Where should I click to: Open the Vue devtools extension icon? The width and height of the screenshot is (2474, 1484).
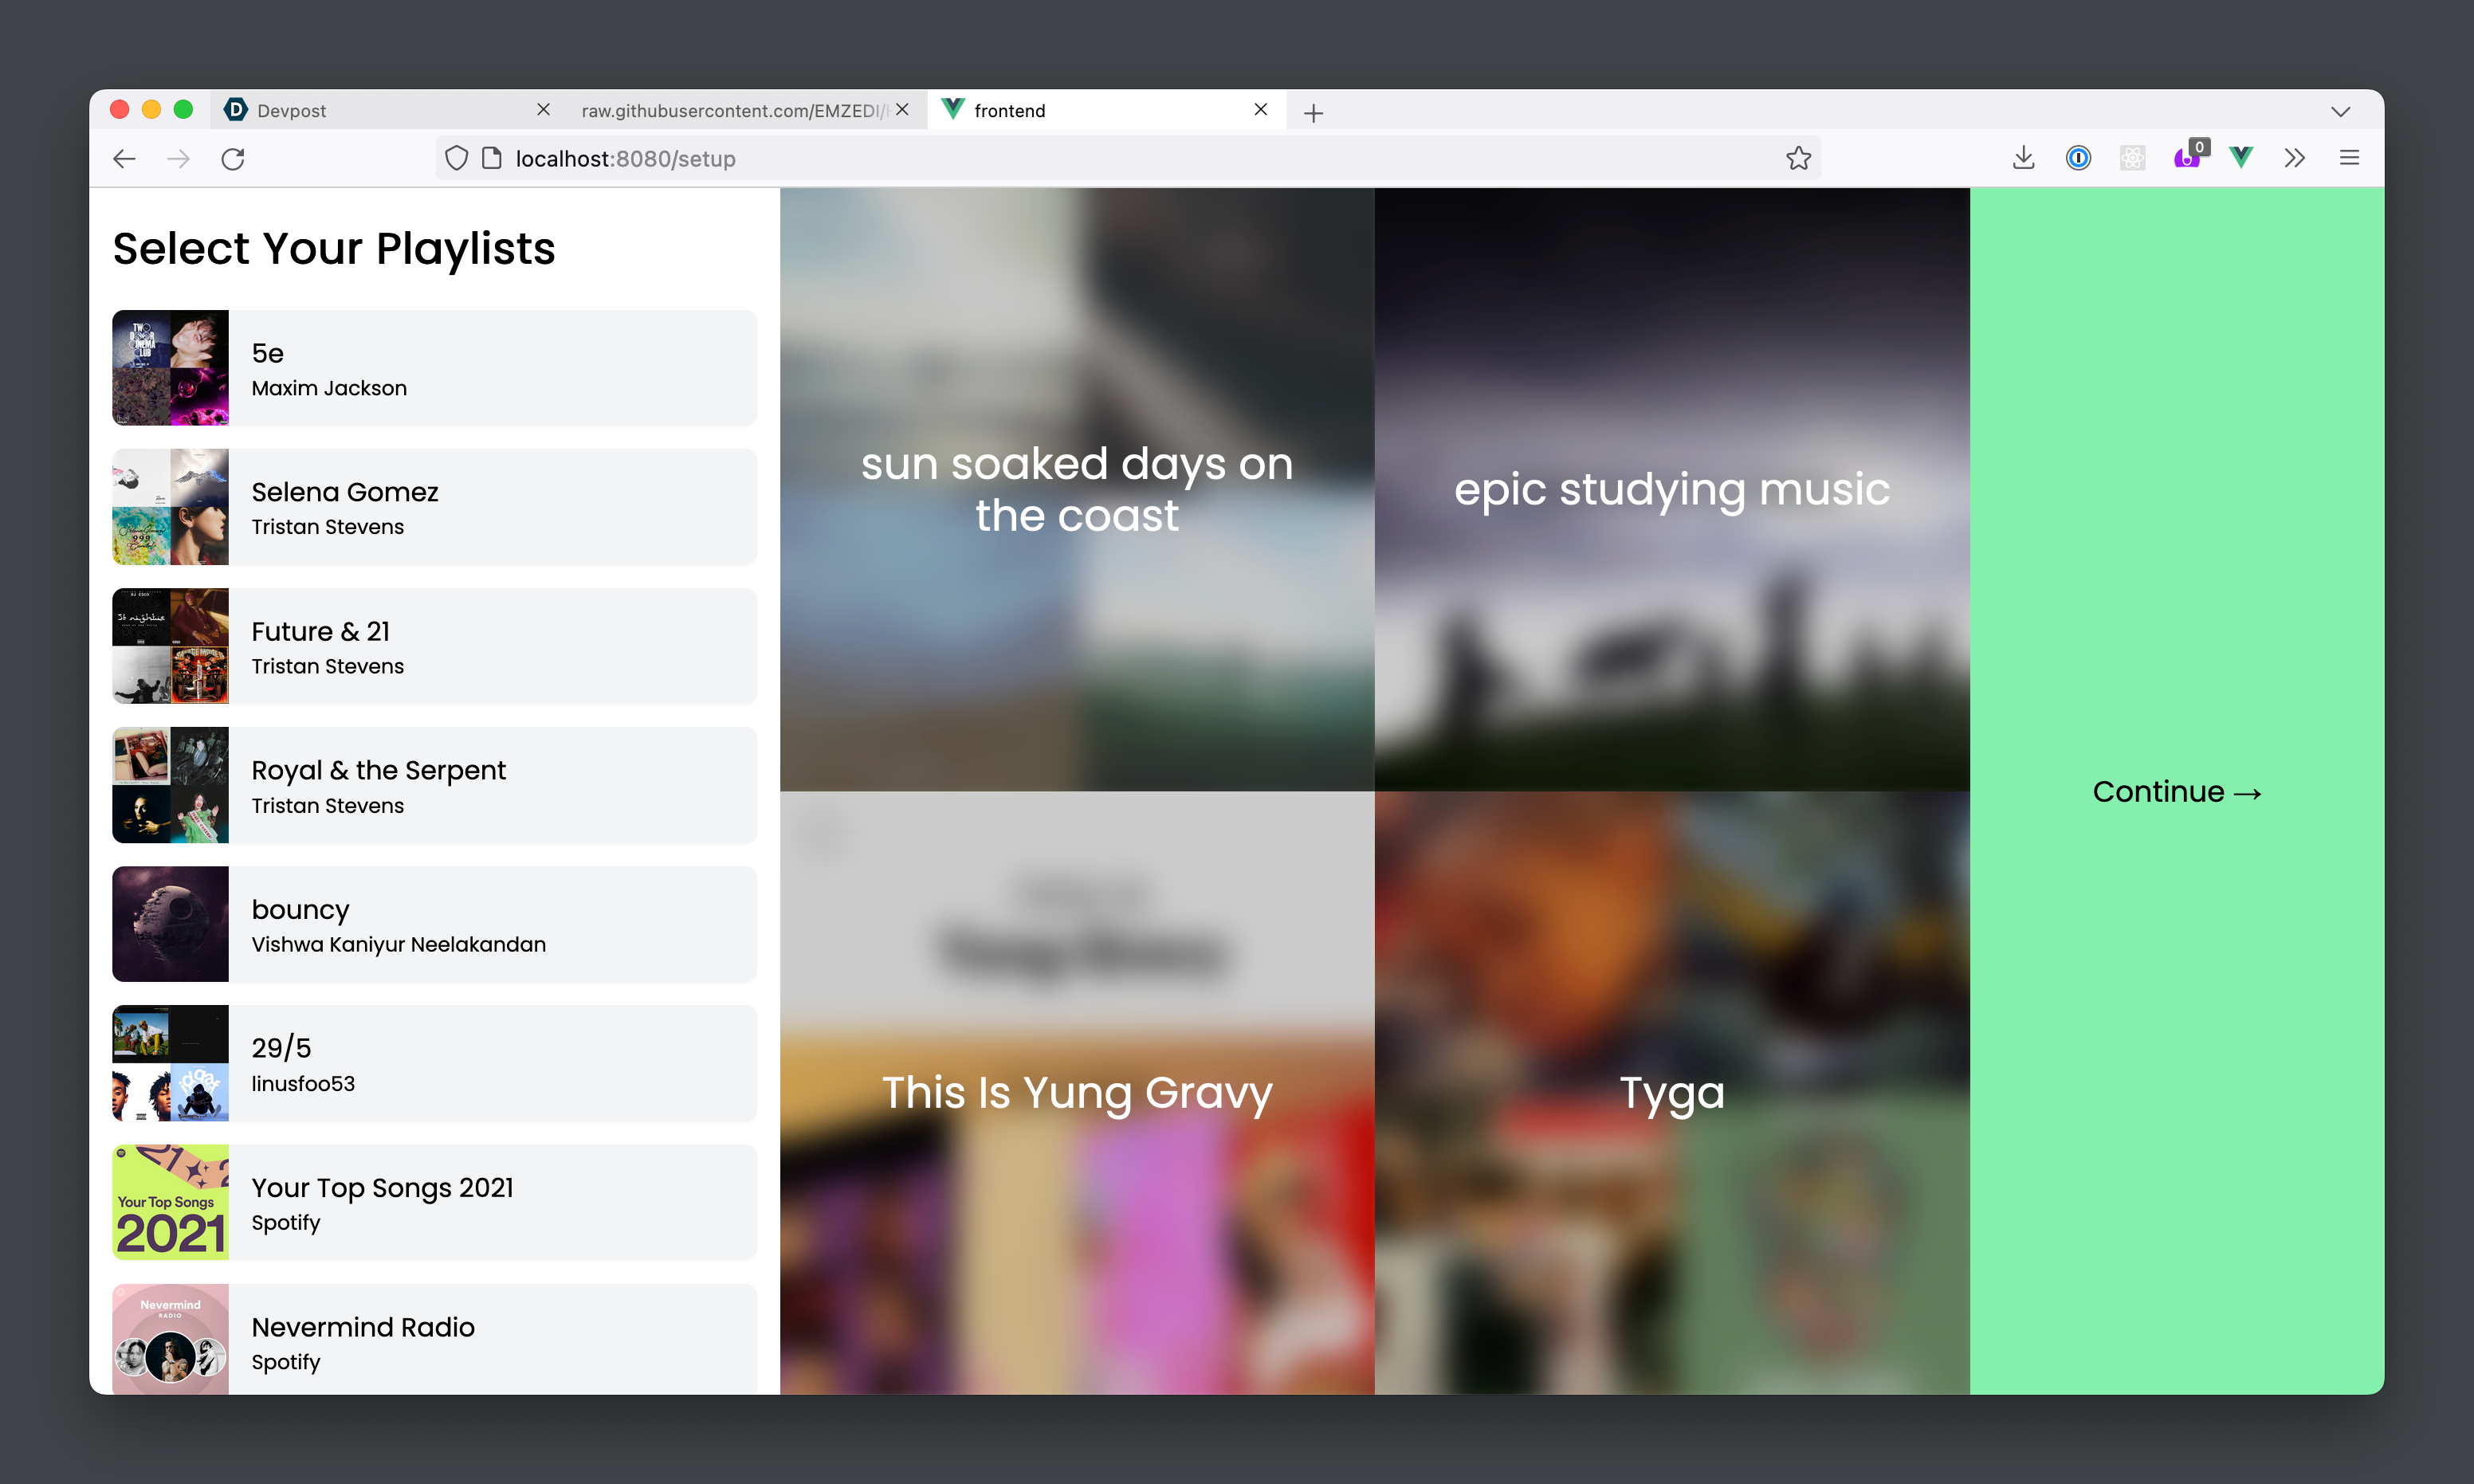(x=2241, y=158)
